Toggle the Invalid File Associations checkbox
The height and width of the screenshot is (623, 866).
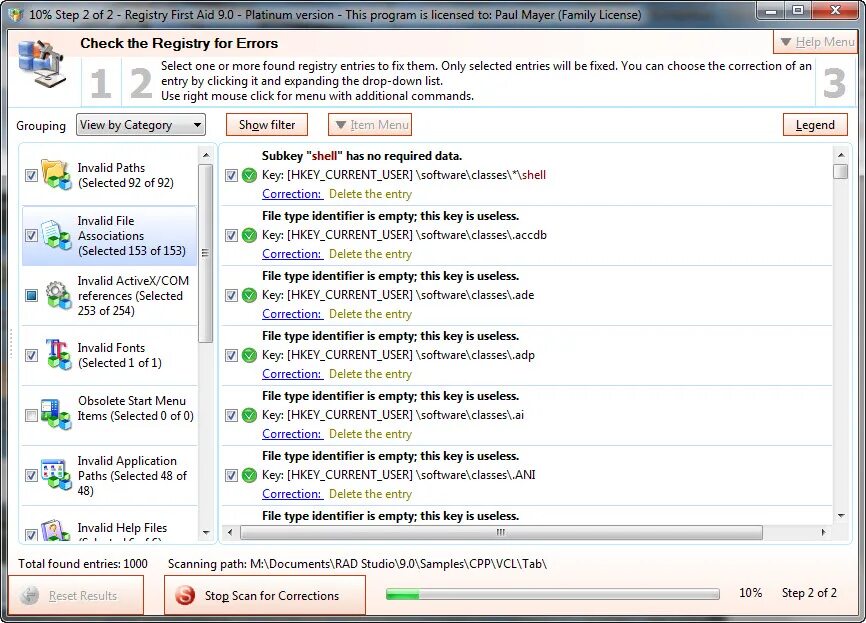click(31, 235)
